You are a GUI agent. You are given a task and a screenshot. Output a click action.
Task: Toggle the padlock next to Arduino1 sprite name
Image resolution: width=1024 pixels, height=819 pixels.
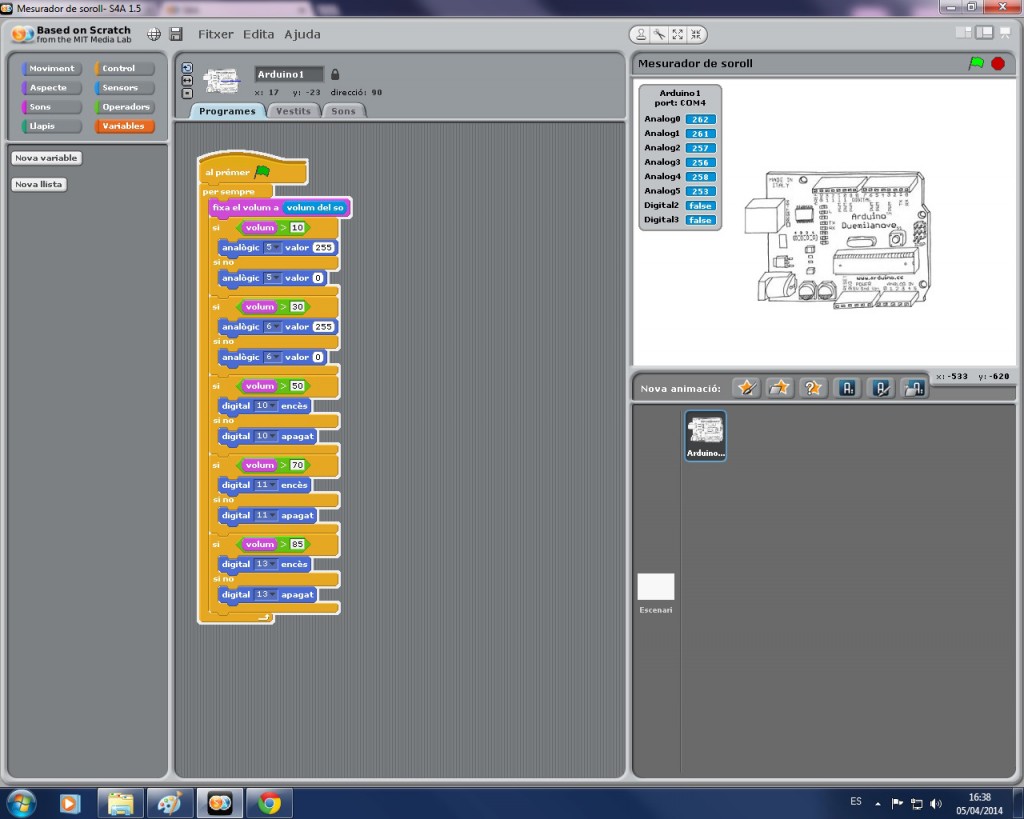[336, 73]
